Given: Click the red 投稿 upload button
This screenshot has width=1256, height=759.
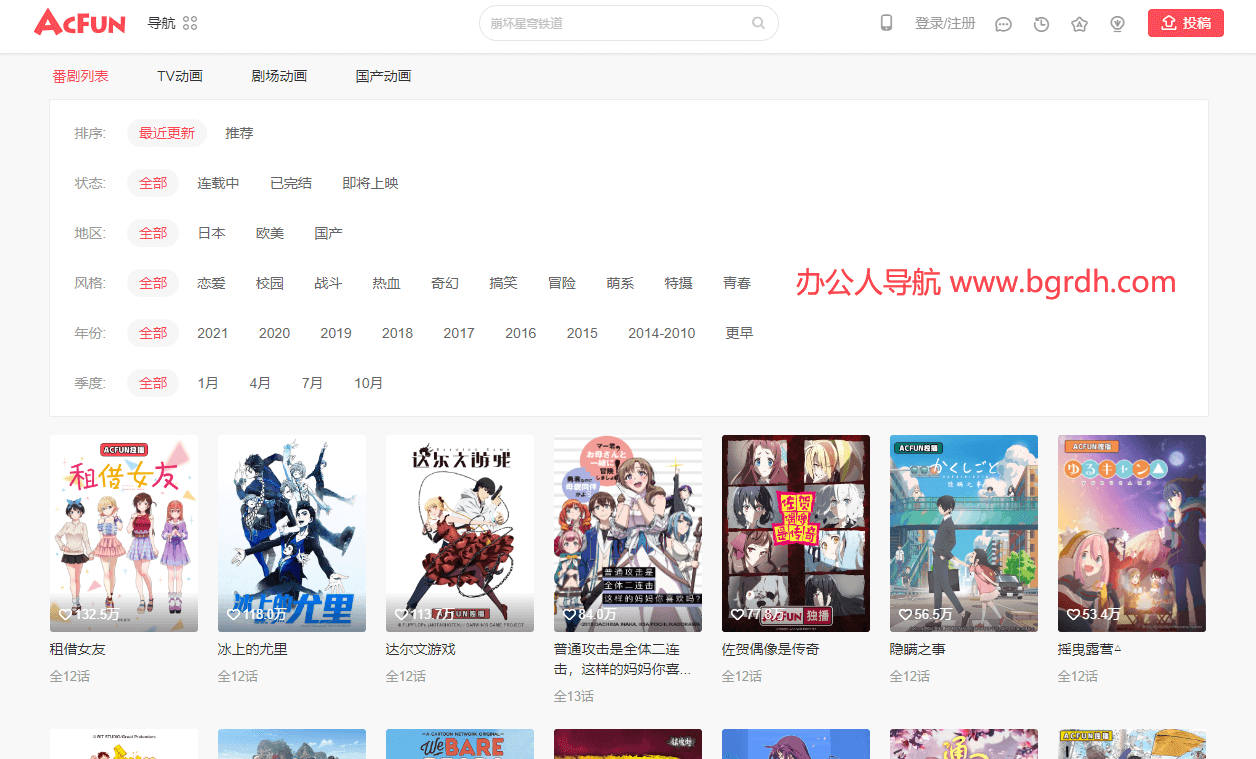Looking at the screenshot, I should pos(1186,21).
